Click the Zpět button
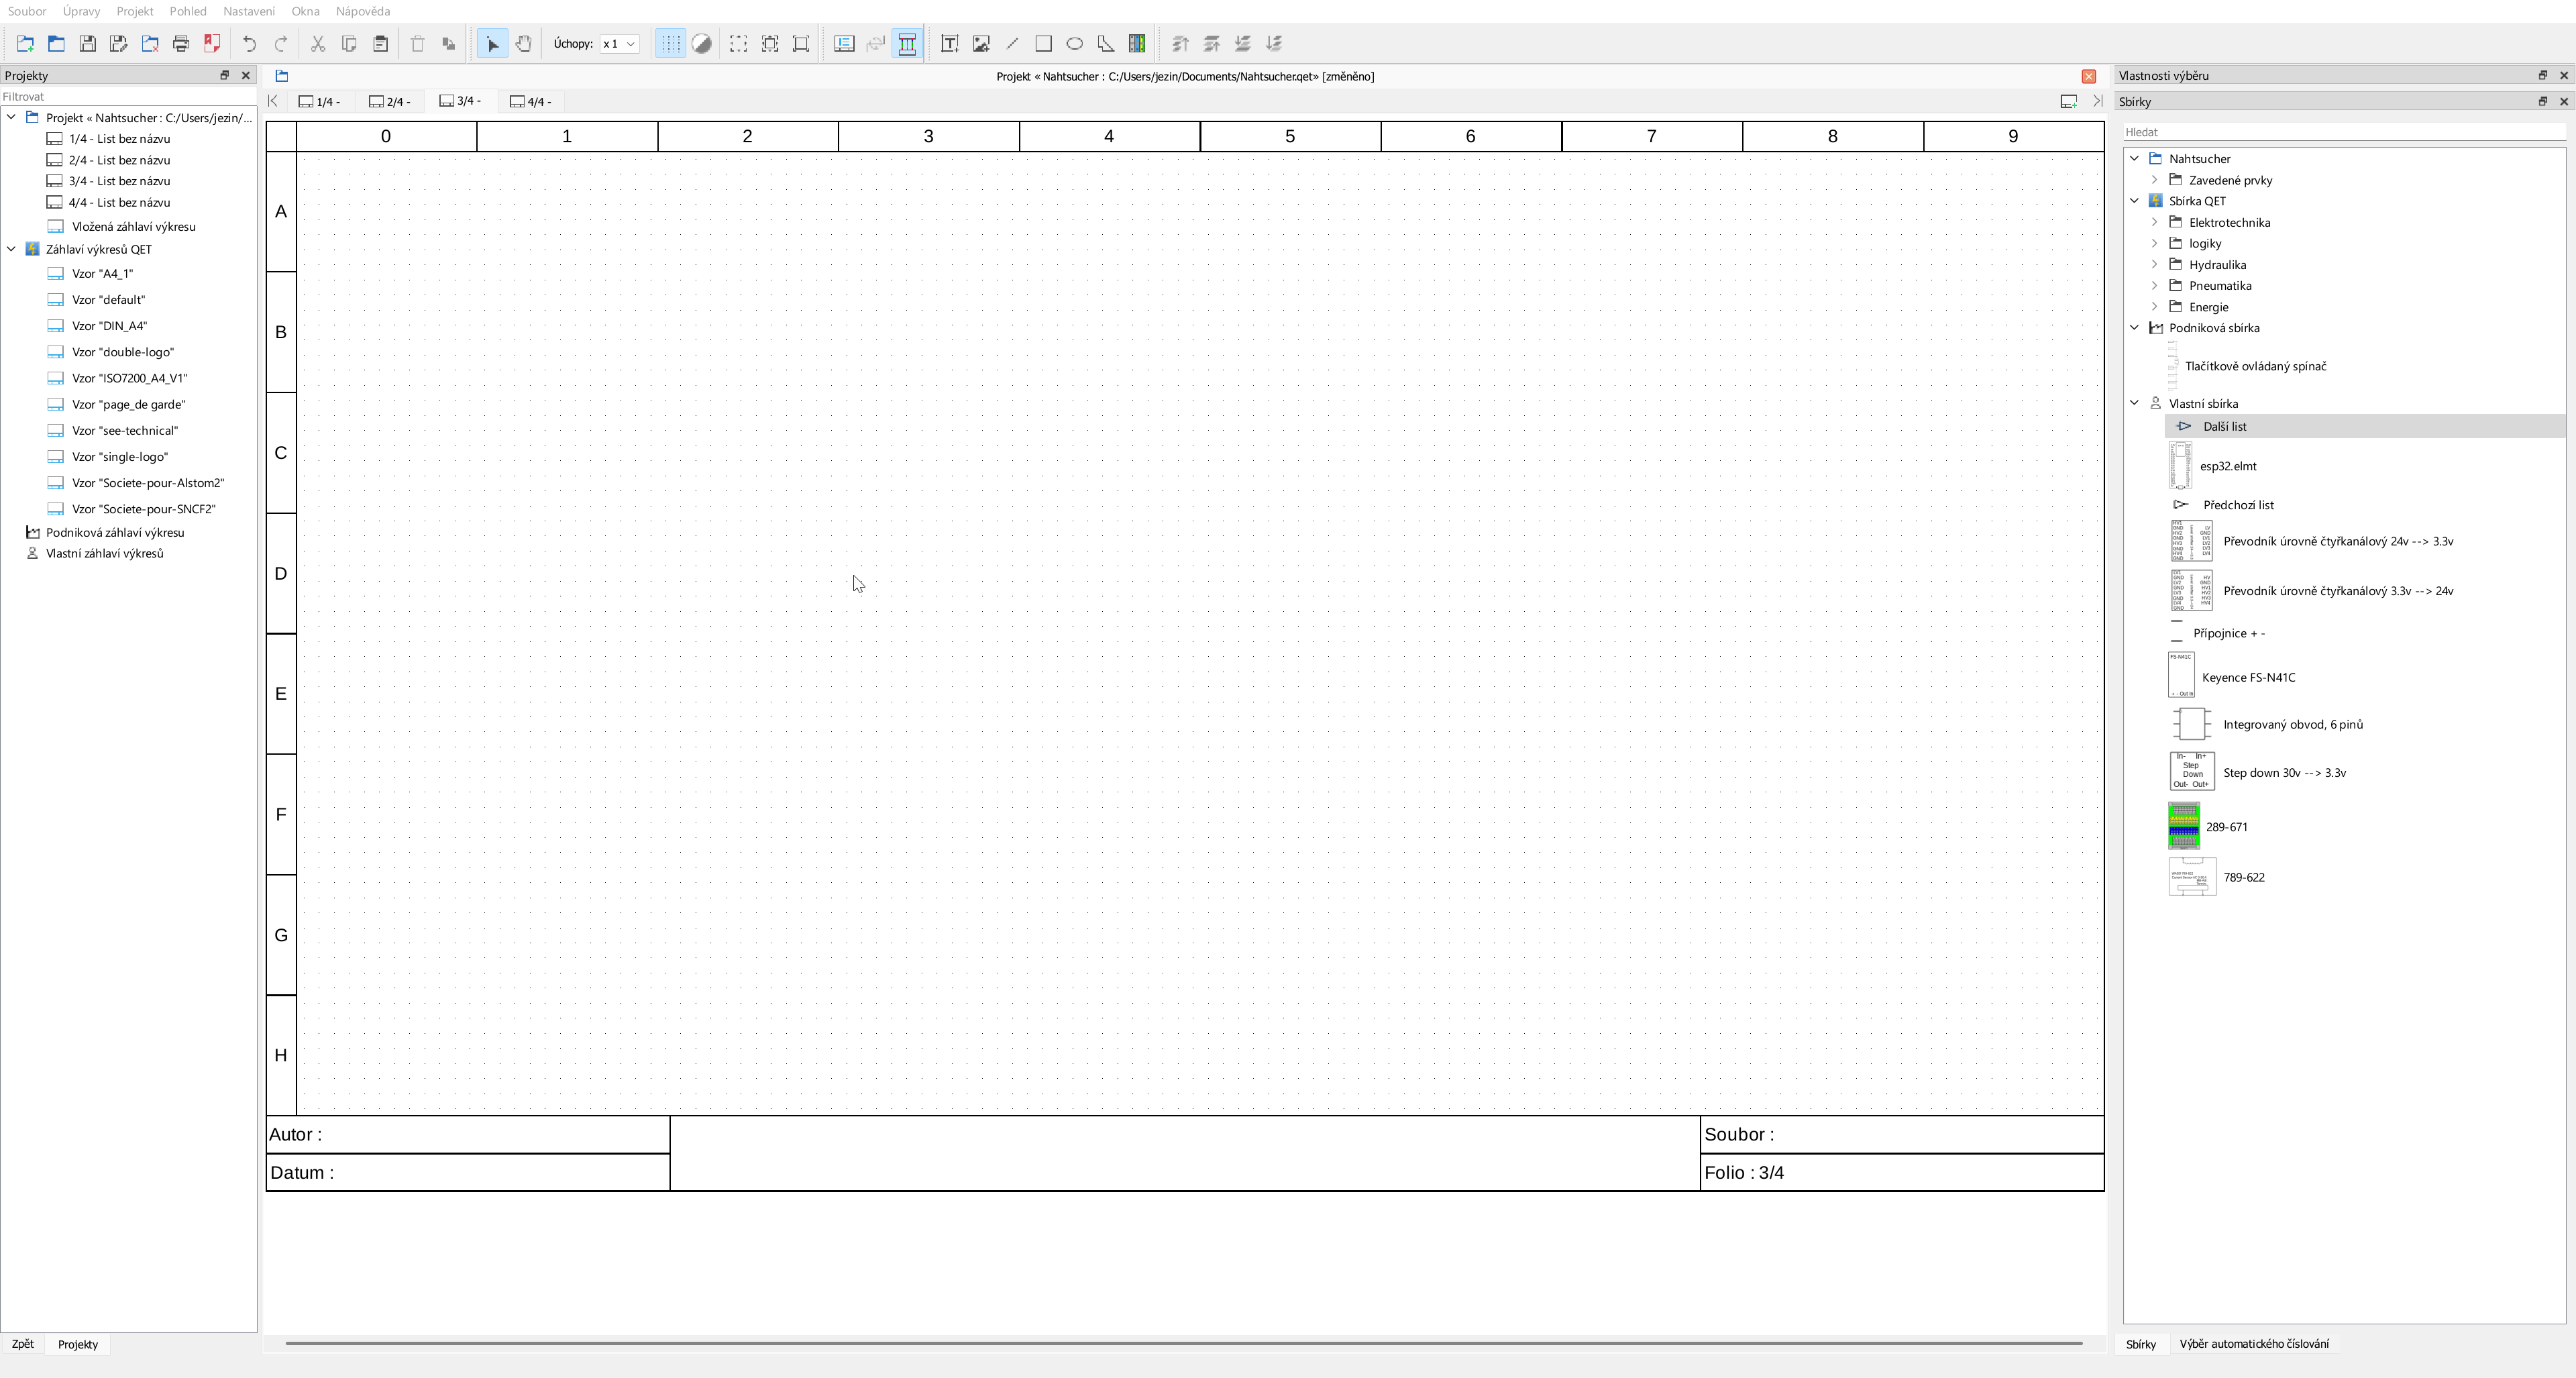Image resolution: width=2576 pixels, height=1378 pixels. pyautogui.click(x=21, y=1344)
